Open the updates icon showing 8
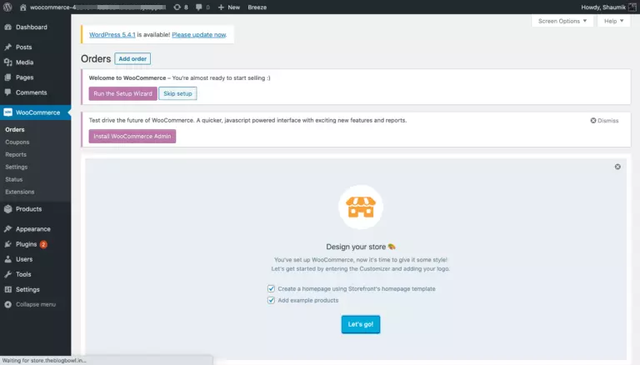 (177, 7)
